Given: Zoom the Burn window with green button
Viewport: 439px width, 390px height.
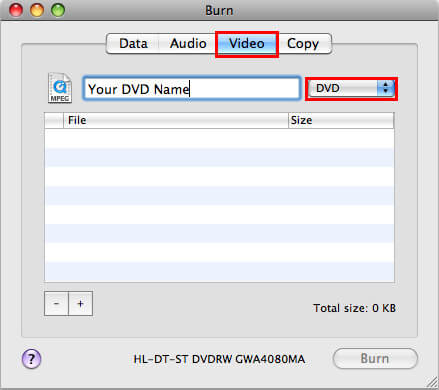Looking at the screenshot, I should tap(58, 10).
